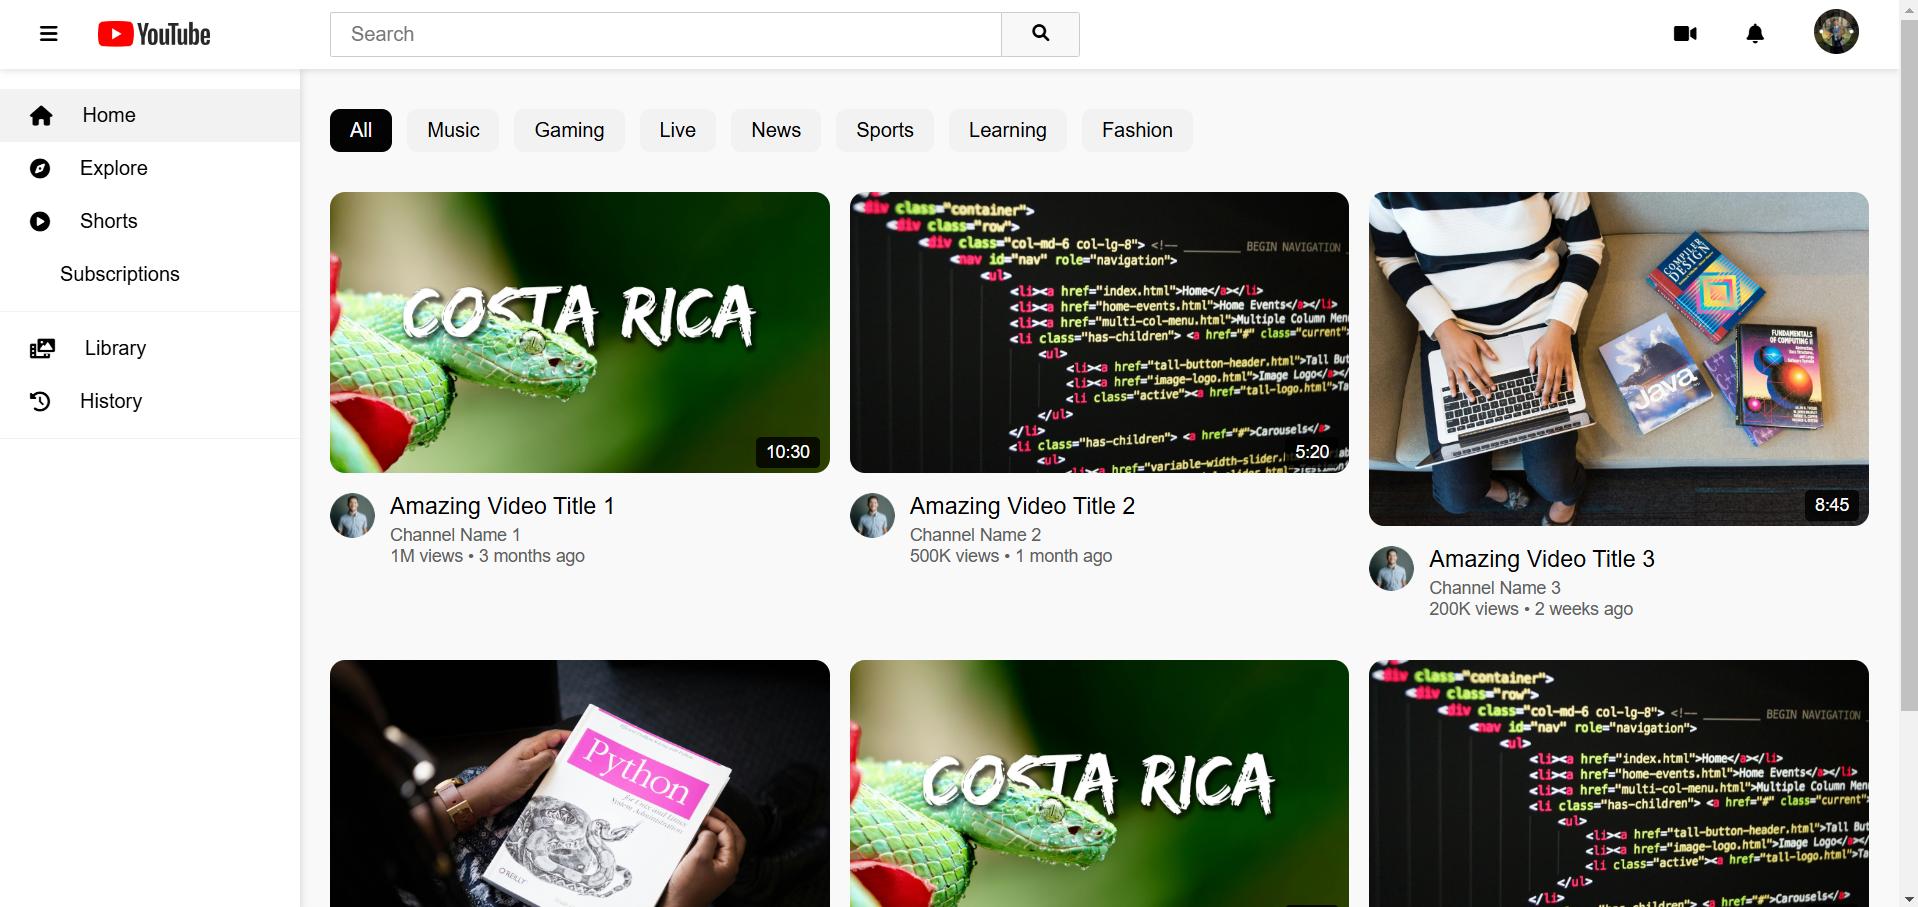The height and width of the screenshot is (907, 1918).
Task: Click '500K views • 1 month ago' text
Action: click(1011, 556)
